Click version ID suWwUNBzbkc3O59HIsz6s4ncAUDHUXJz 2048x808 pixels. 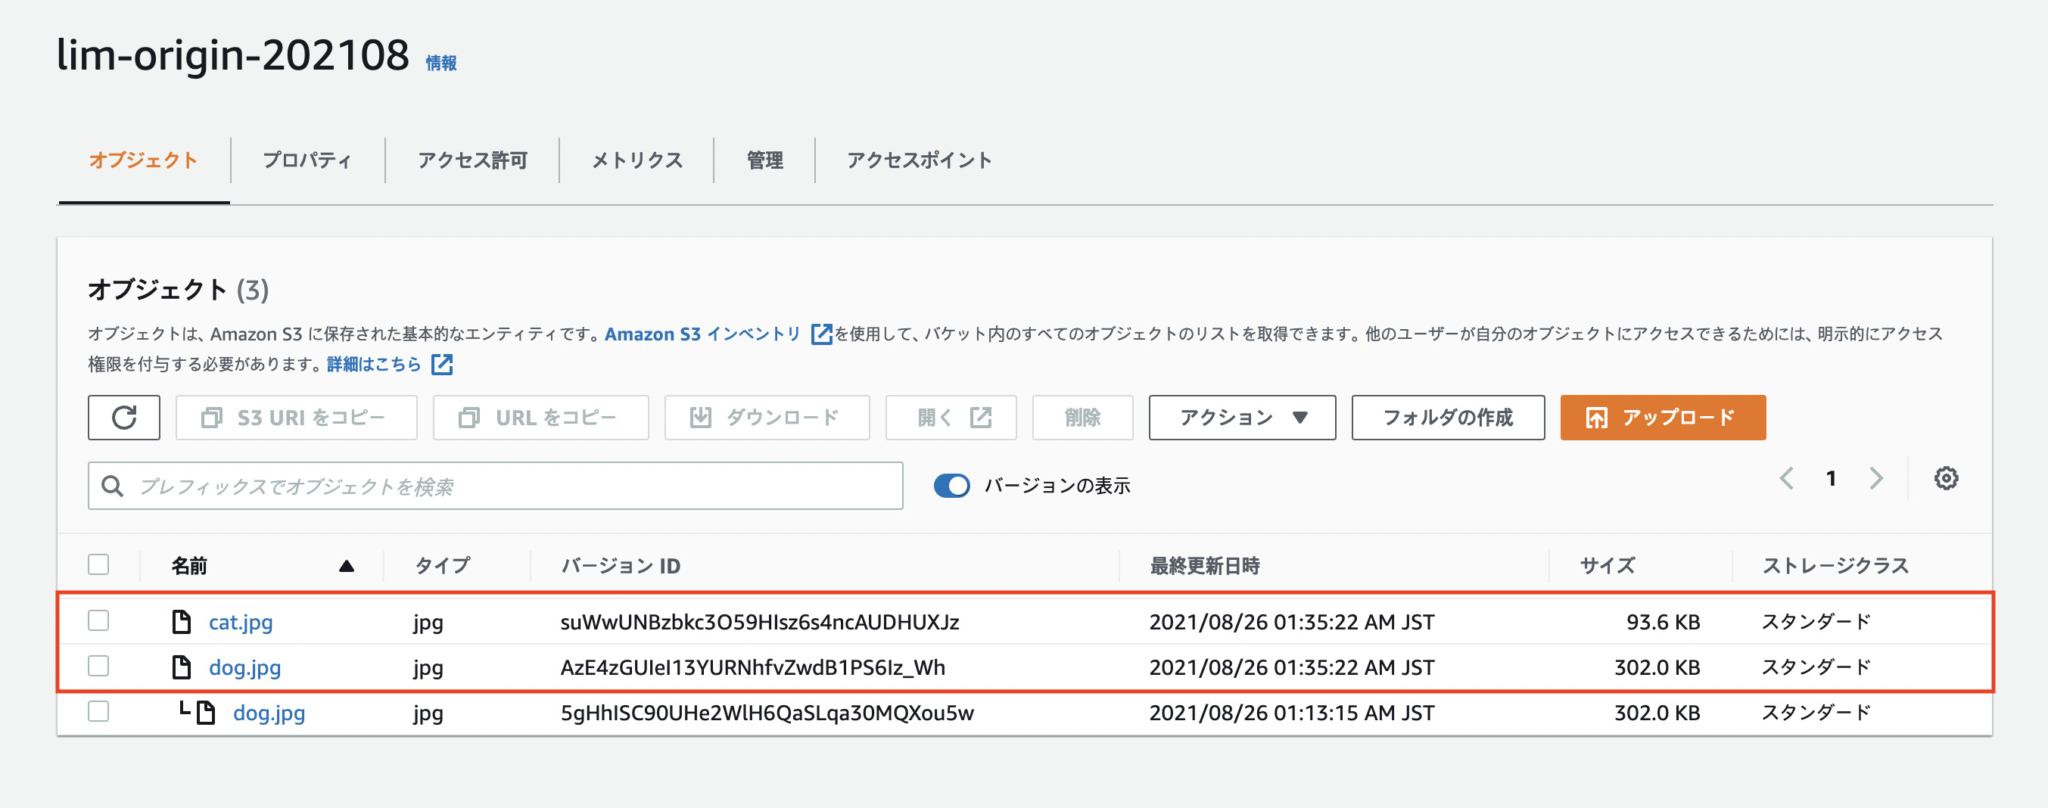760,622
